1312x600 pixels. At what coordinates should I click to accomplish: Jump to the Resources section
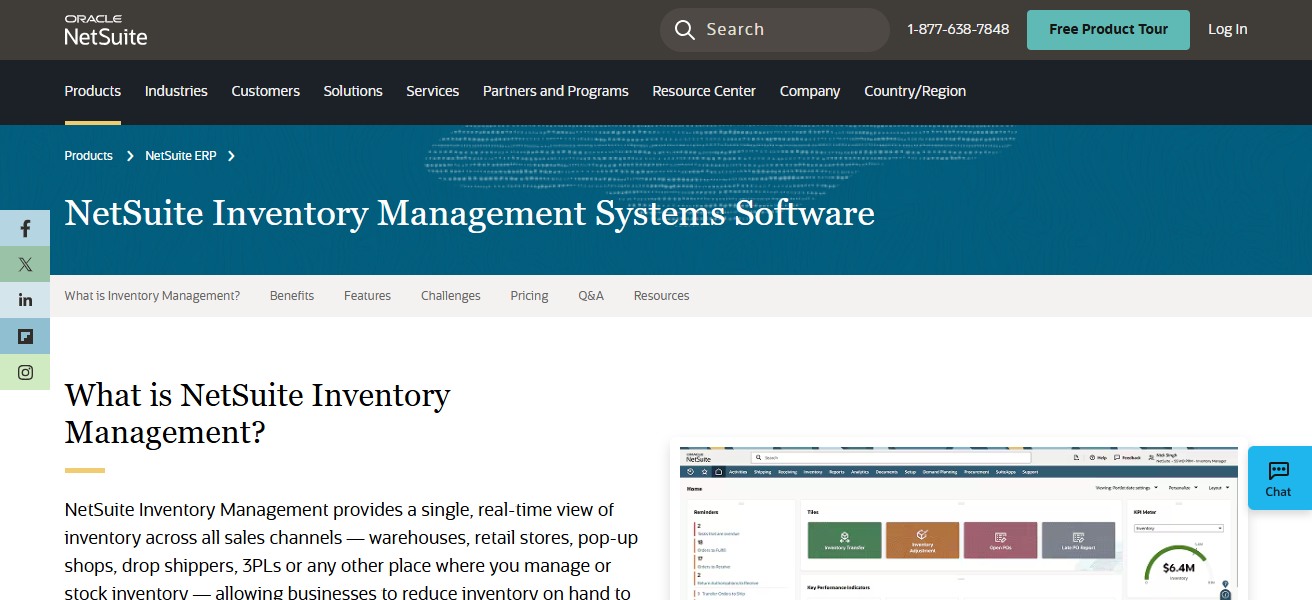[x=662, y=296]
